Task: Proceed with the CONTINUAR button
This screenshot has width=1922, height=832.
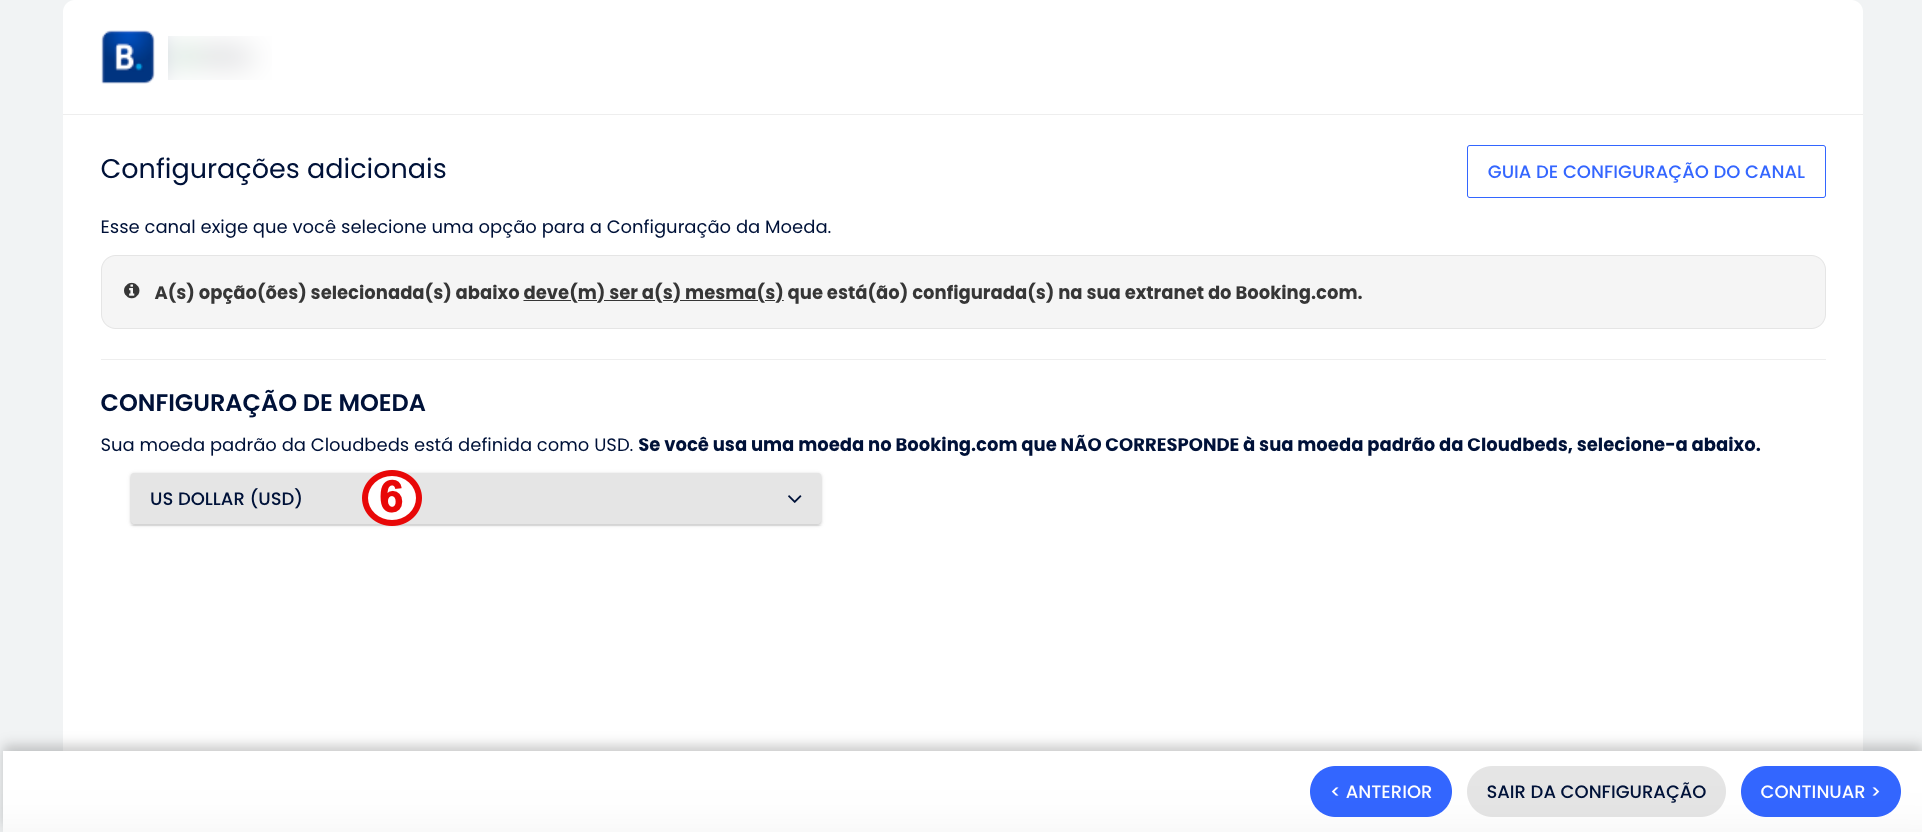Action: point(1821,792)
